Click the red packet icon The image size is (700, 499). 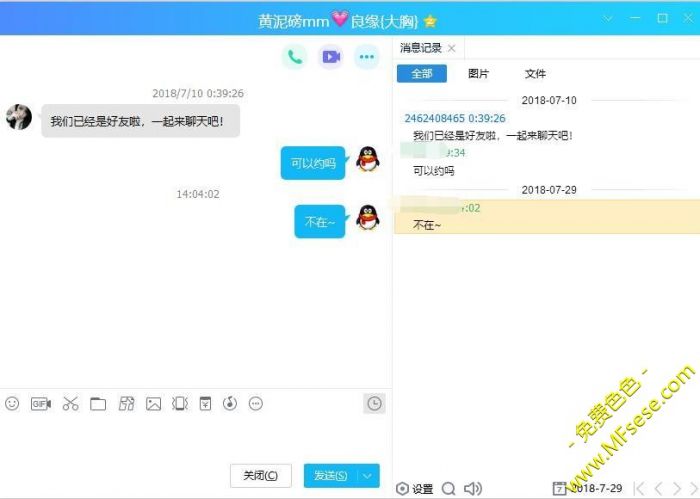tap(205, 404)
